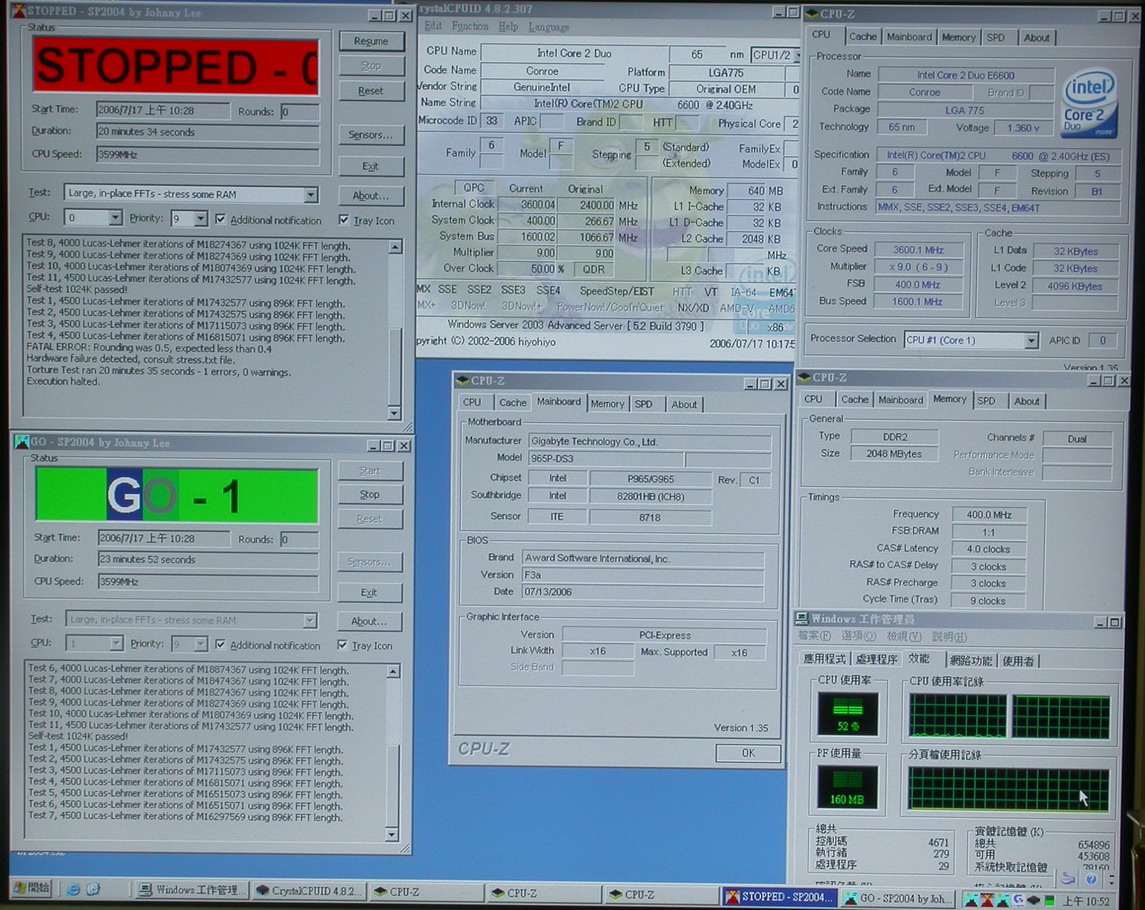The width and height of the screenshot is (1145, 910).
Task: Click the scroll-up arrow of the STOPPED log
Action: (394, 247)
